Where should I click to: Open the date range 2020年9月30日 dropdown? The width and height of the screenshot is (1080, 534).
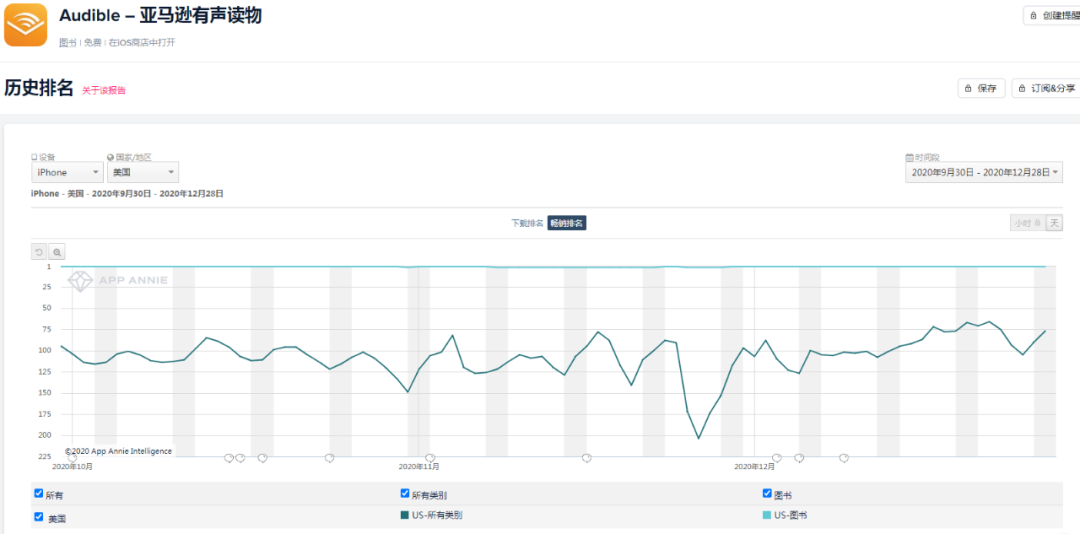[984, 172]
